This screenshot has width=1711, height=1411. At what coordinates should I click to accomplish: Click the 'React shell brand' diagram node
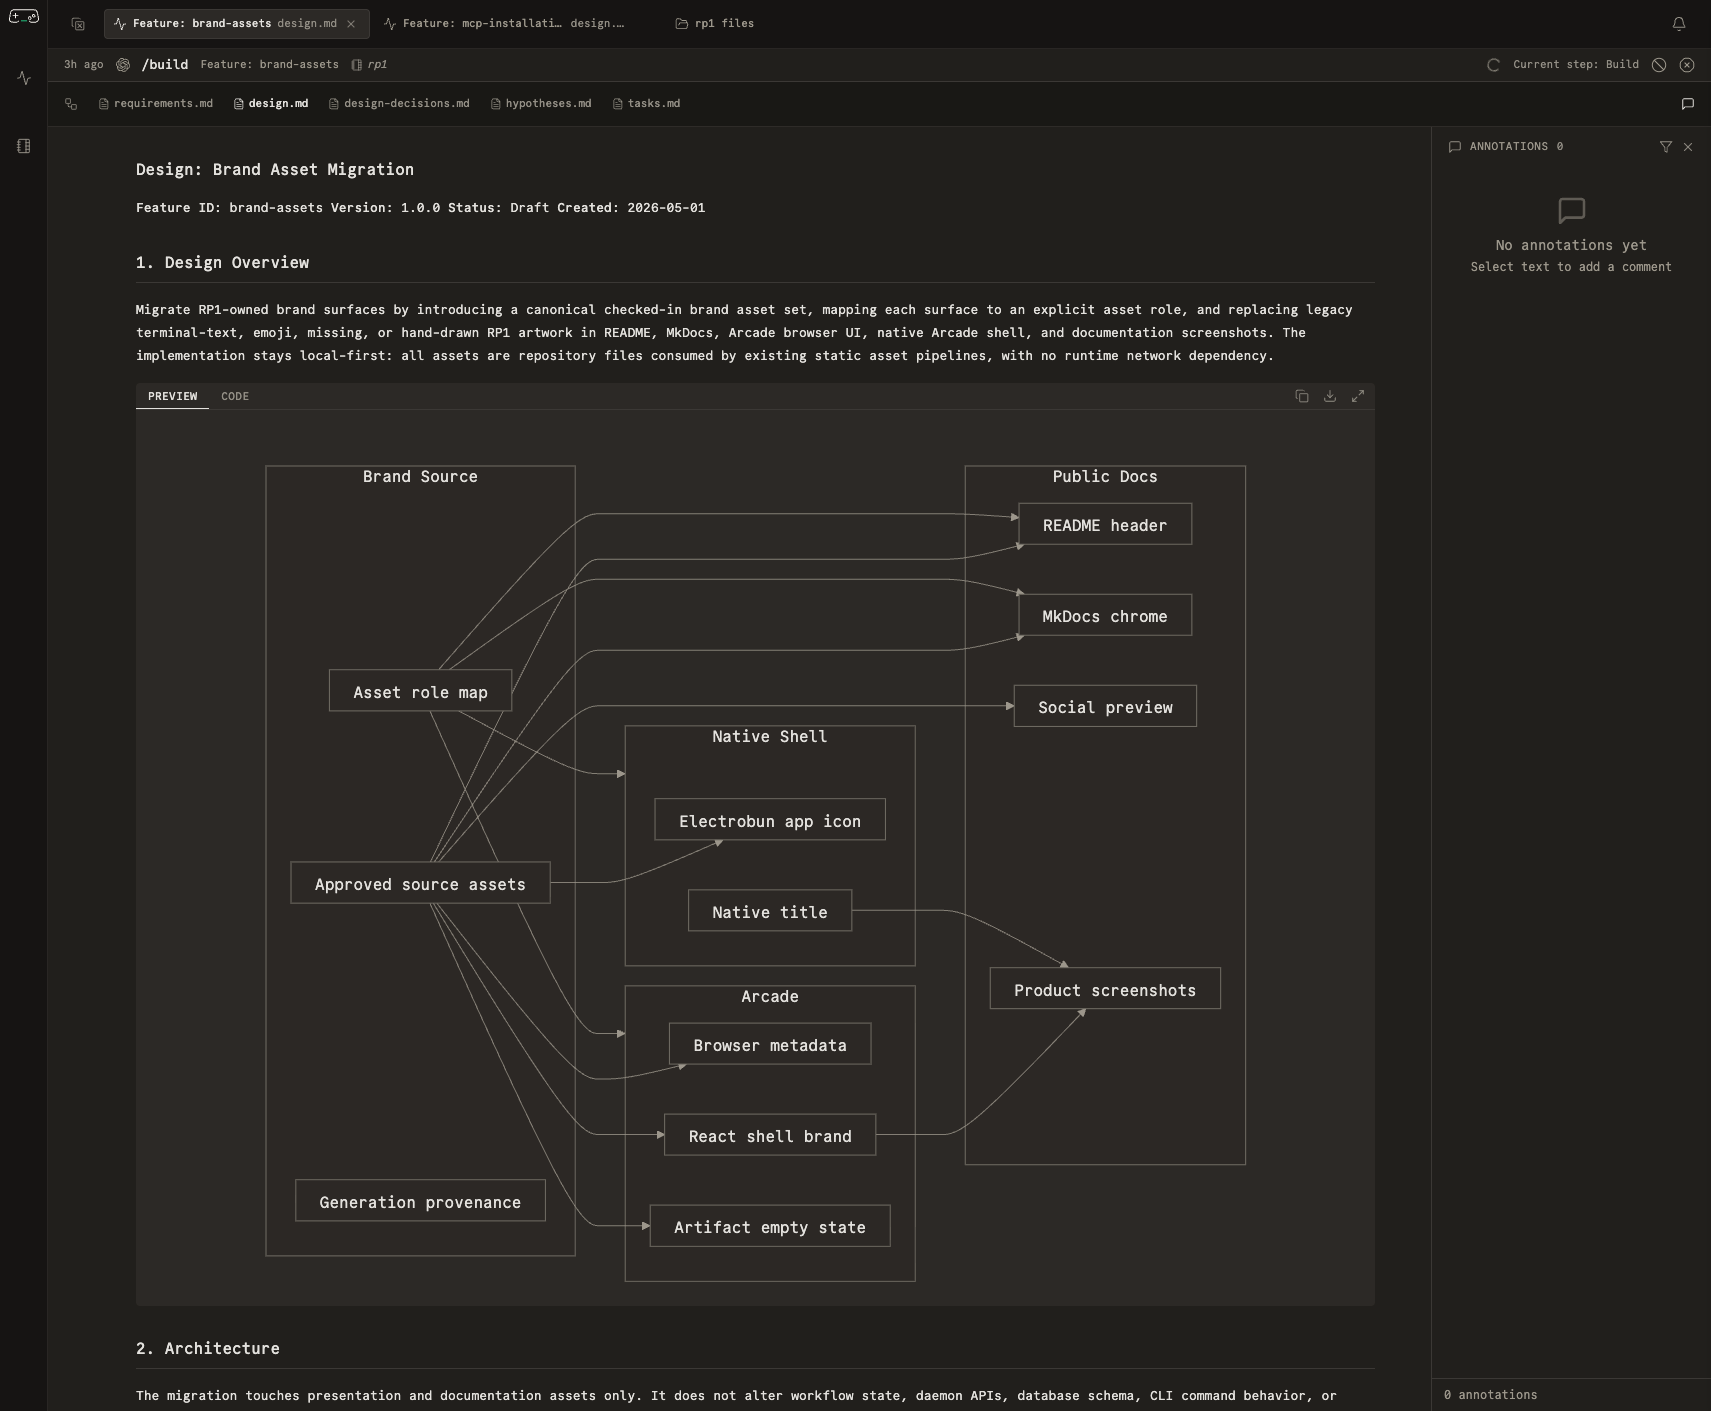click(770, 1136)
